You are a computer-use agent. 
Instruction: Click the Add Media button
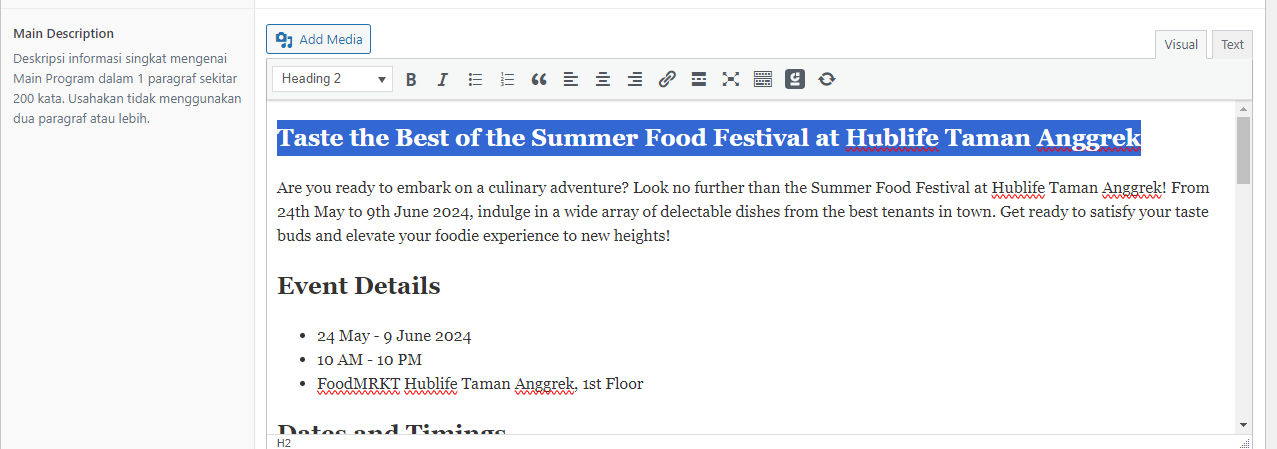pyautogui.click(x=318, y=39)
